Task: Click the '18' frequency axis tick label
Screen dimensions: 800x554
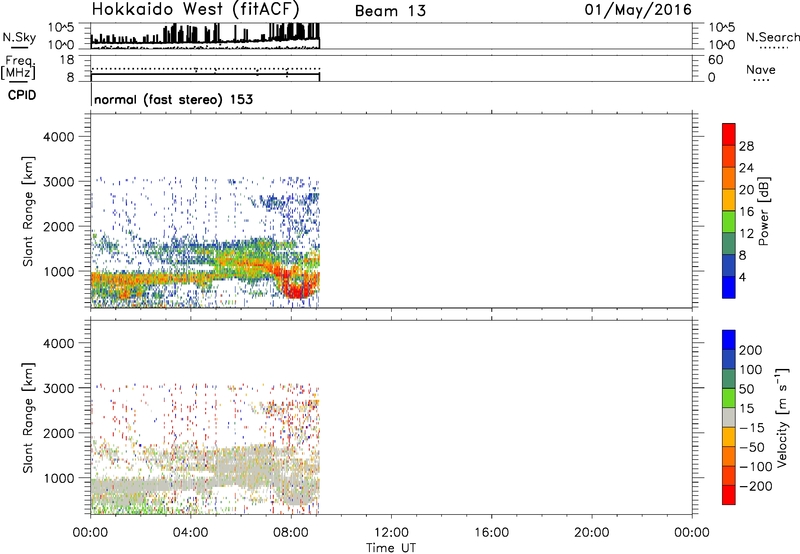Action: [x=66, y=60]
